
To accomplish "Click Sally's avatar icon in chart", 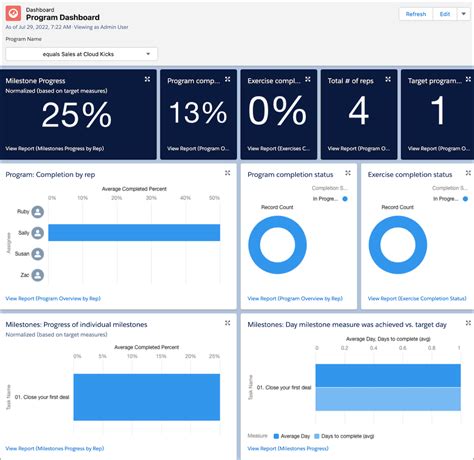I will [x=38, y=233].
